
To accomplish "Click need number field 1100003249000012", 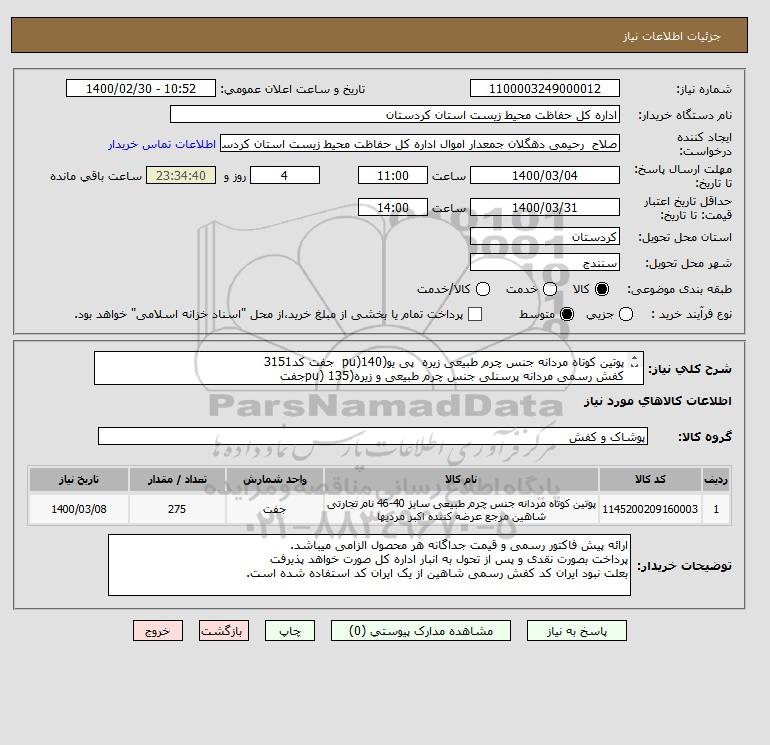I will pos(545,88).
